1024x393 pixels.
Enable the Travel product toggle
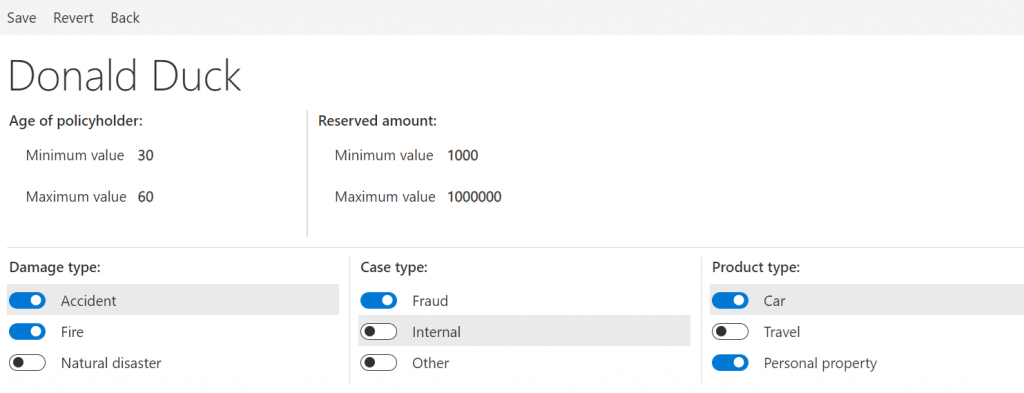tap(730, 332)
